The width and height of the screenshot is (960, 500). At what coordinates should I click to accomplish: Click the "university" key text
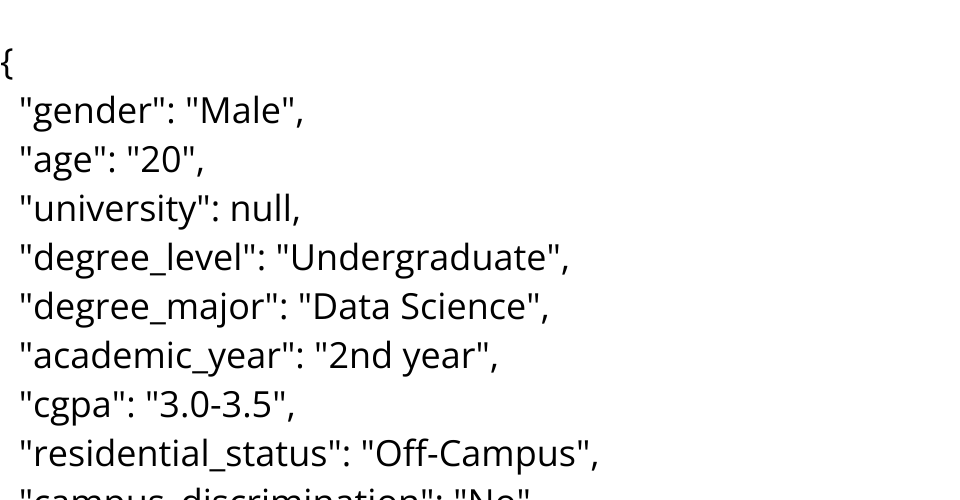pos(118,209)
